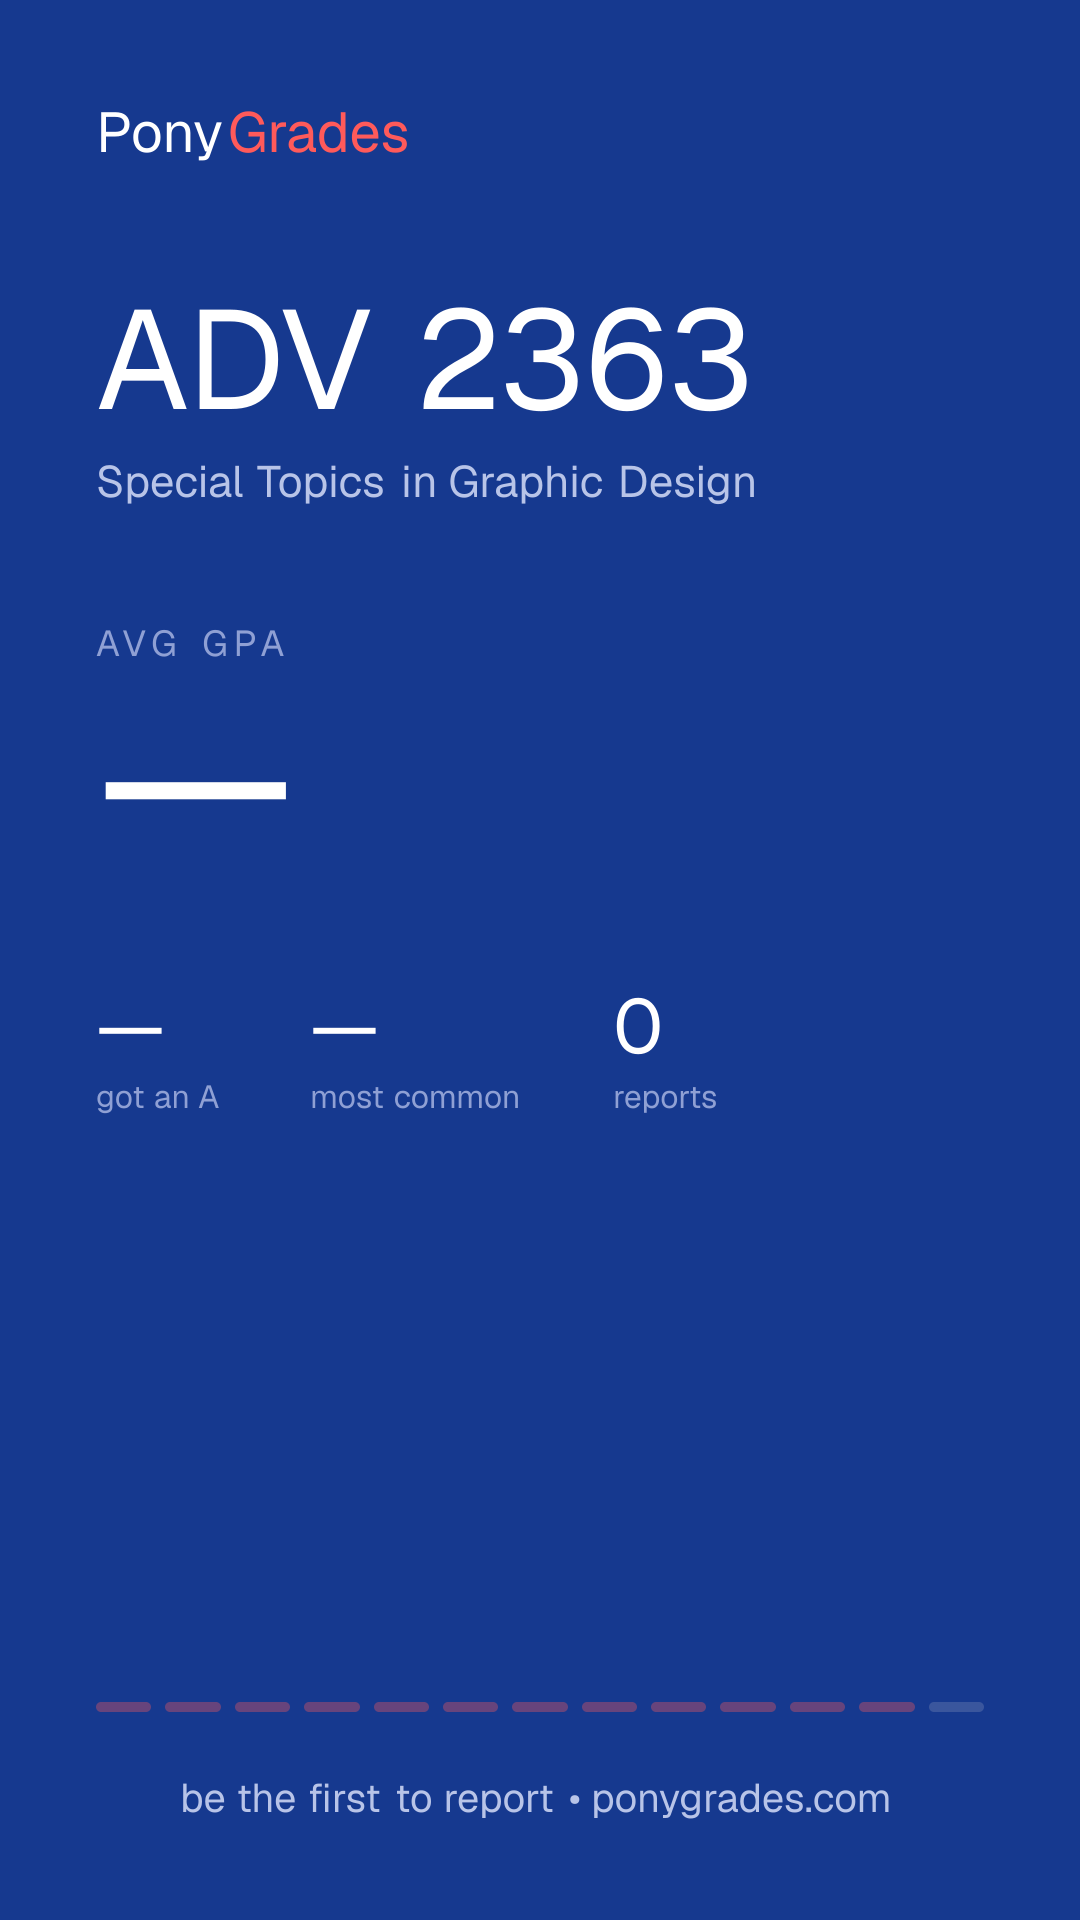This screenshot has height=1920, width=1080.
Task: Click the AVG GPA label
Action: [191, 644]
